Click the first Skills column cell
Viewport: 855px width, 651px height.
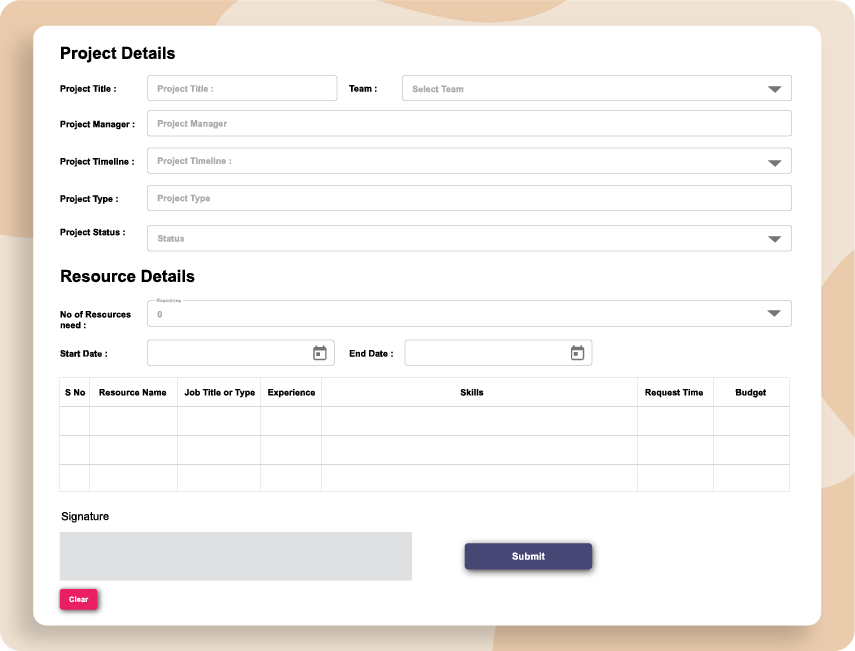click(x=478, y=420)
